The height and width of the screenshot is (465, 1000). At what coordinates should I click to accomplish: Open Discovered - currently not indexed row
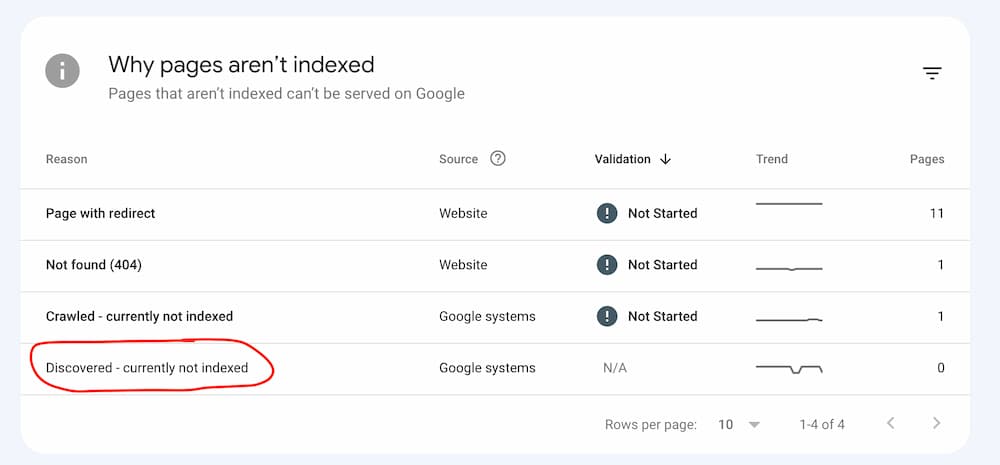(495, 369)
